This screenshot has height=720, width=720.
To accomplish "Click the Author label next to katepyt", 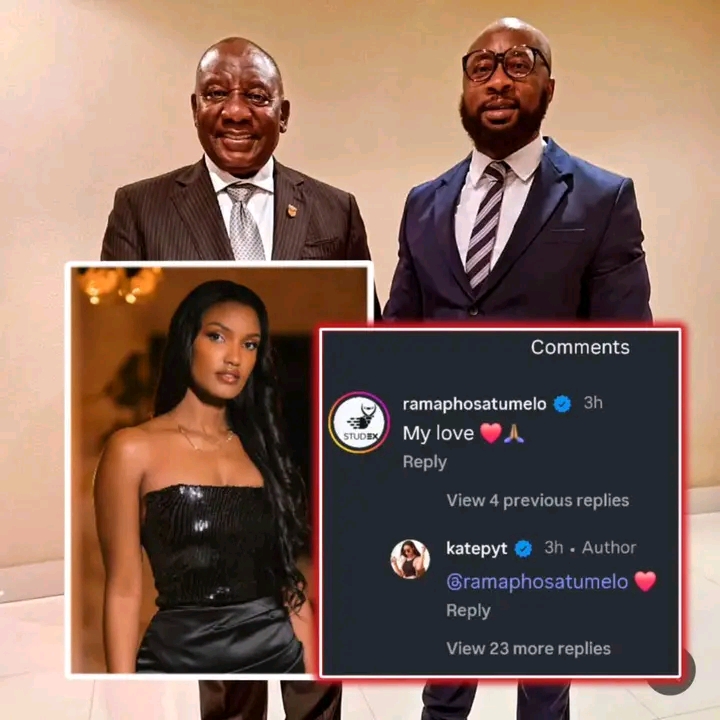I will 609,547.
